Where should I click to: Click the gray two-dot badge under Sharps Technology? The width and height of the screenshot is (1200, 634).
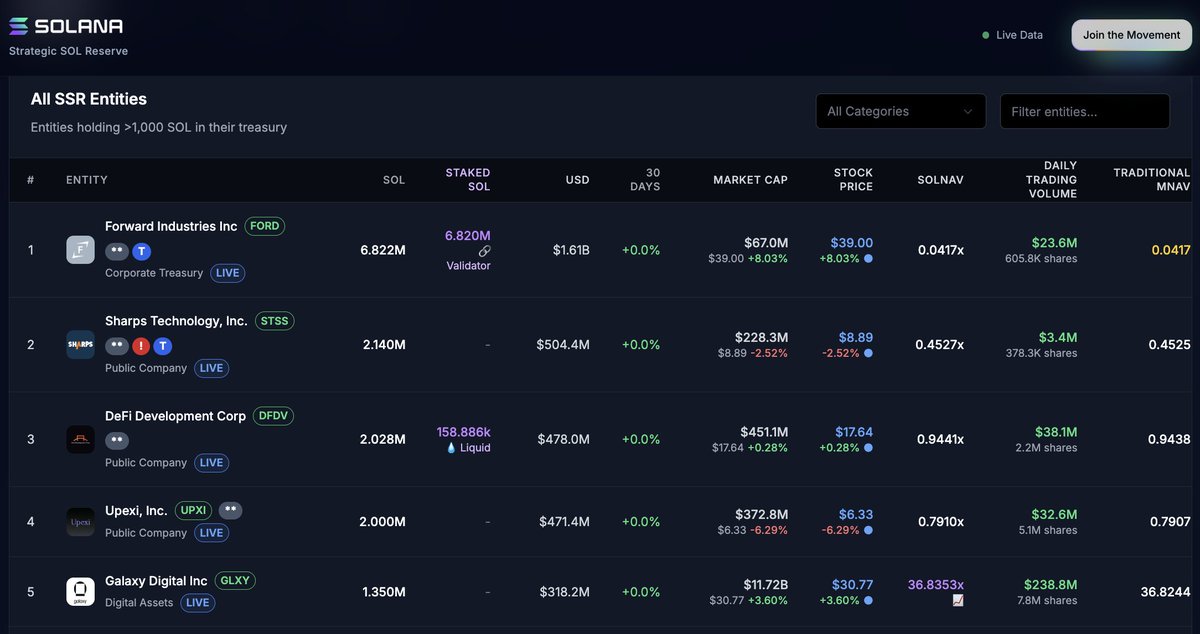(118, 346)
